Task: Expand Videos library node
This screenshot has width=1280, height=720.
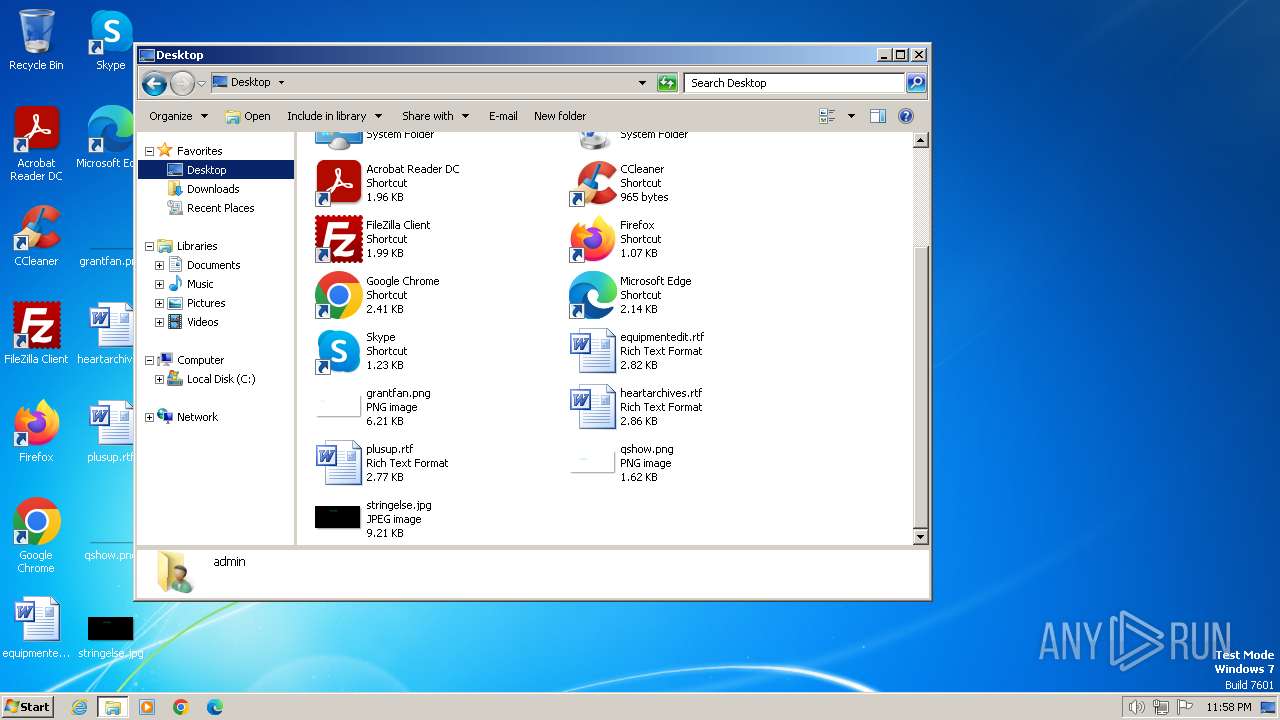Action: click(x=159, y=322)
